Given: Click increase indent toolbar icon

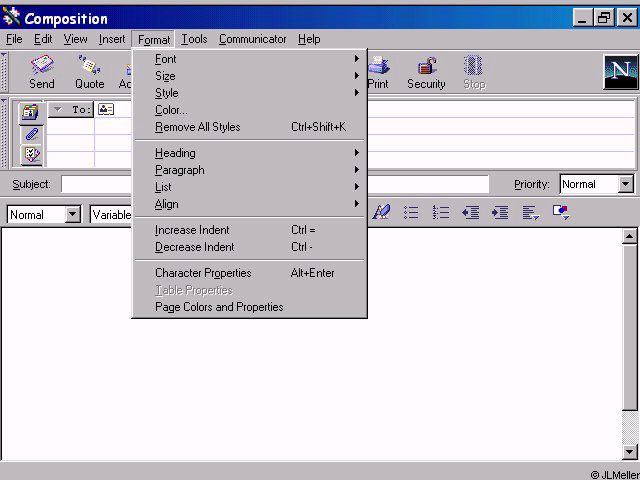Looking at the screenshot, I should pyautogui.click(x=500, y=212).
